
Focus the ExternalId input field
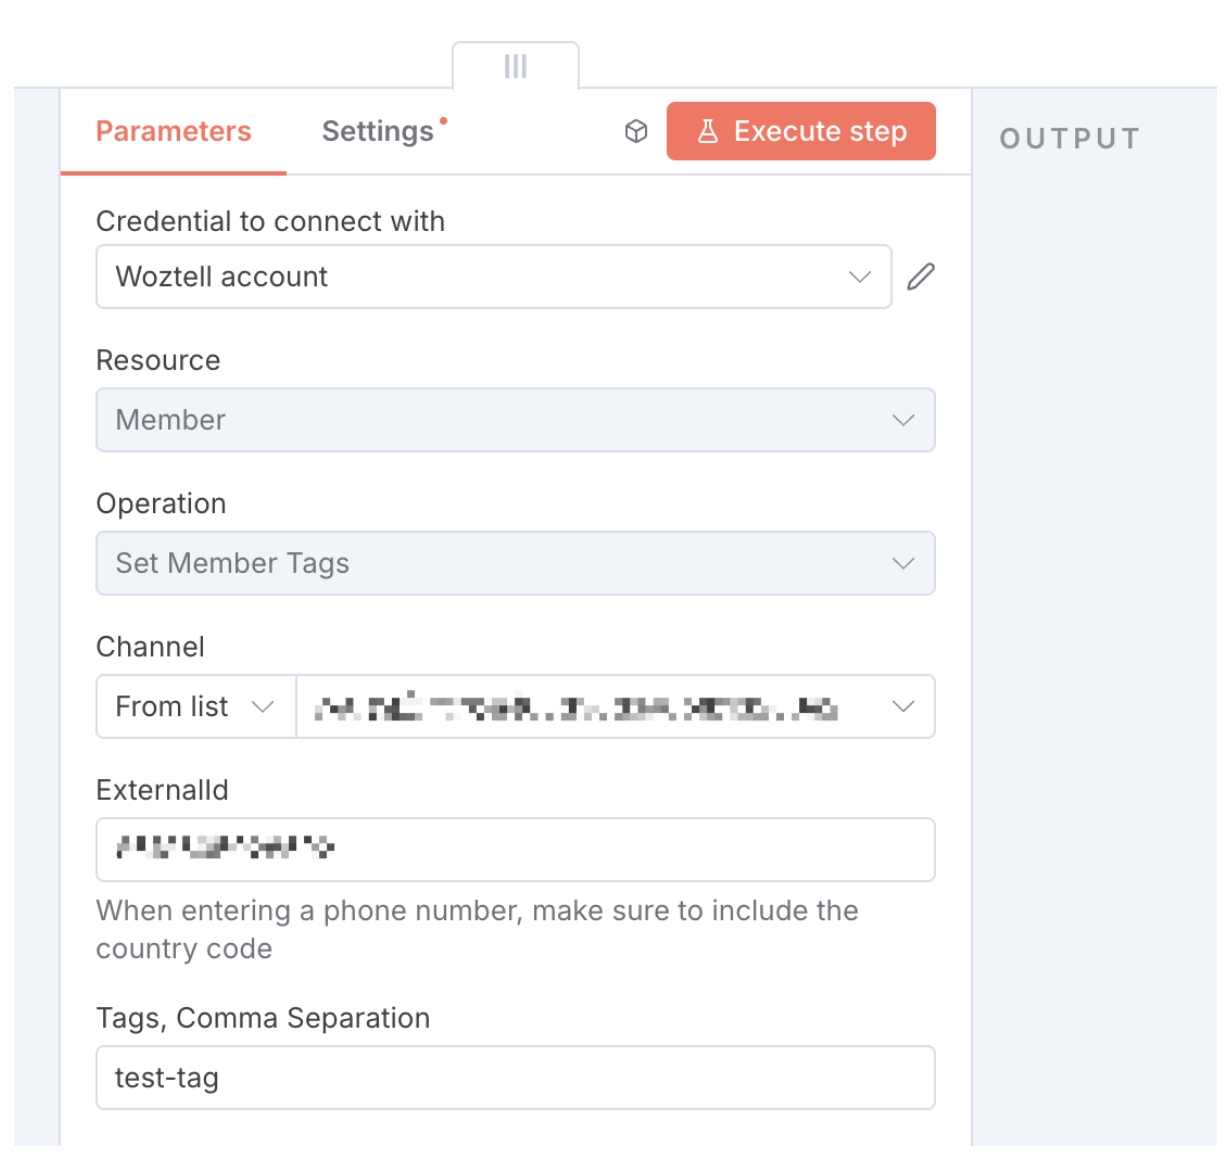[x=516, y=850]
